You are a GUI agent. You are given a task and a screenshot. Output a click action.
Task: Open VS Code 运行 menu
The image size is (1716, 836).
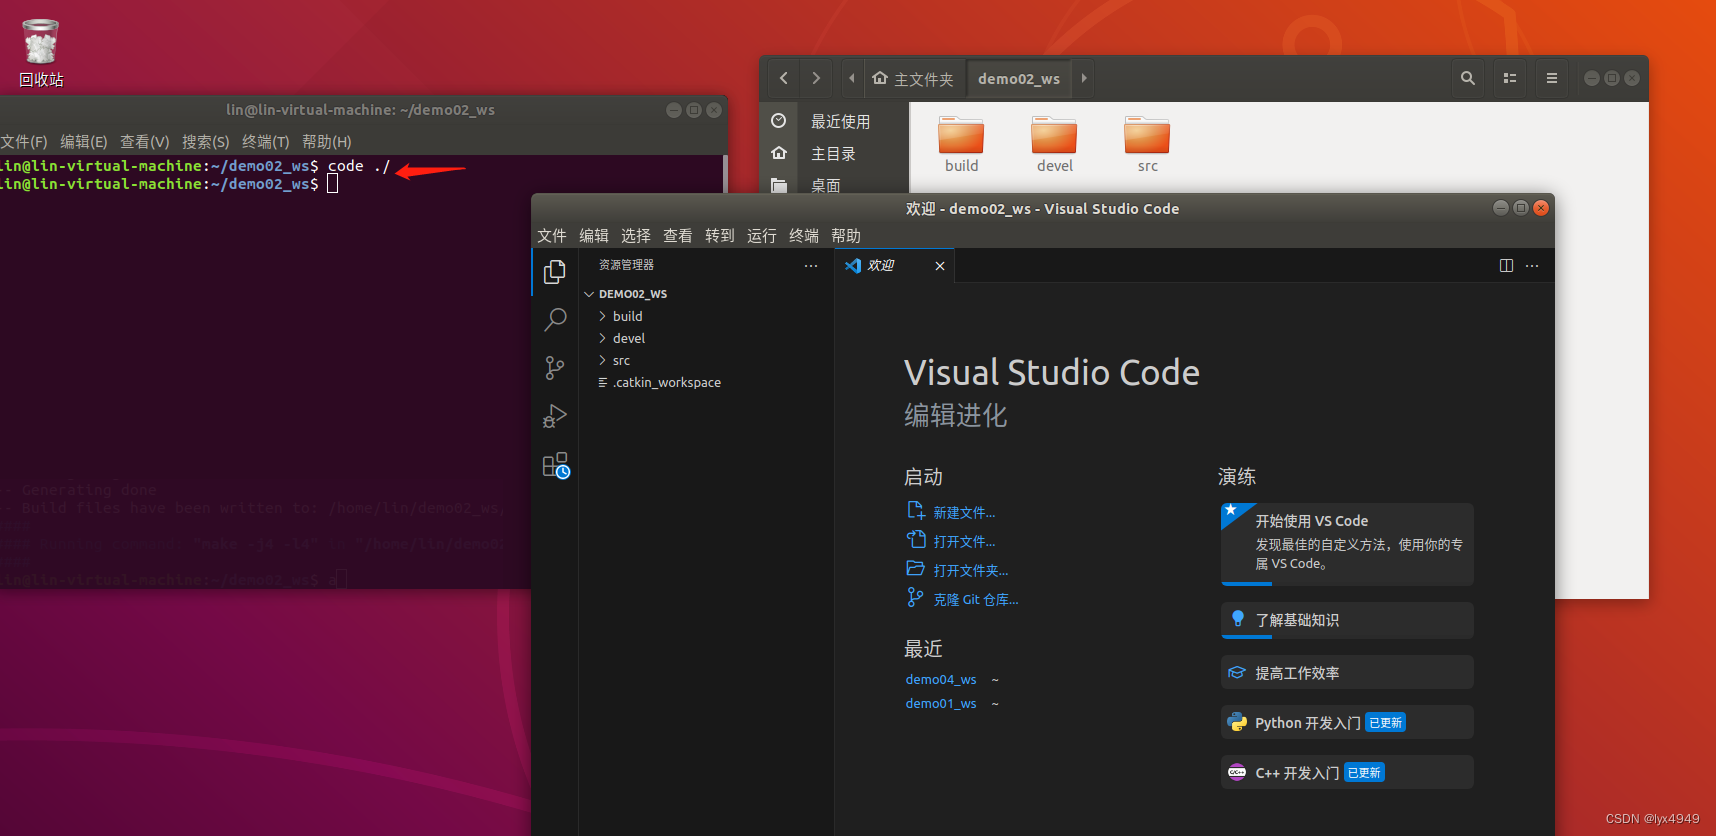(762, 236)
